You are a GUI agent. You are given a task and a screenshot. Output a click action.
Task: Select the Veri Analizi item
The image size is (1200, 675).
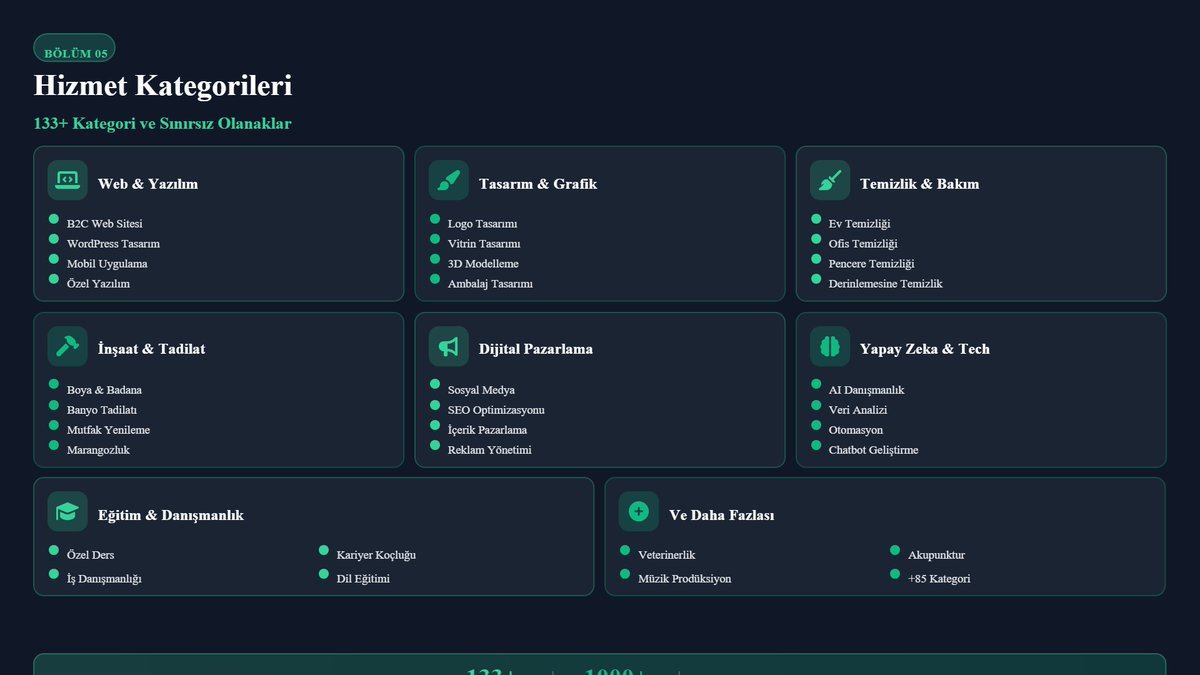pos(858,410)
